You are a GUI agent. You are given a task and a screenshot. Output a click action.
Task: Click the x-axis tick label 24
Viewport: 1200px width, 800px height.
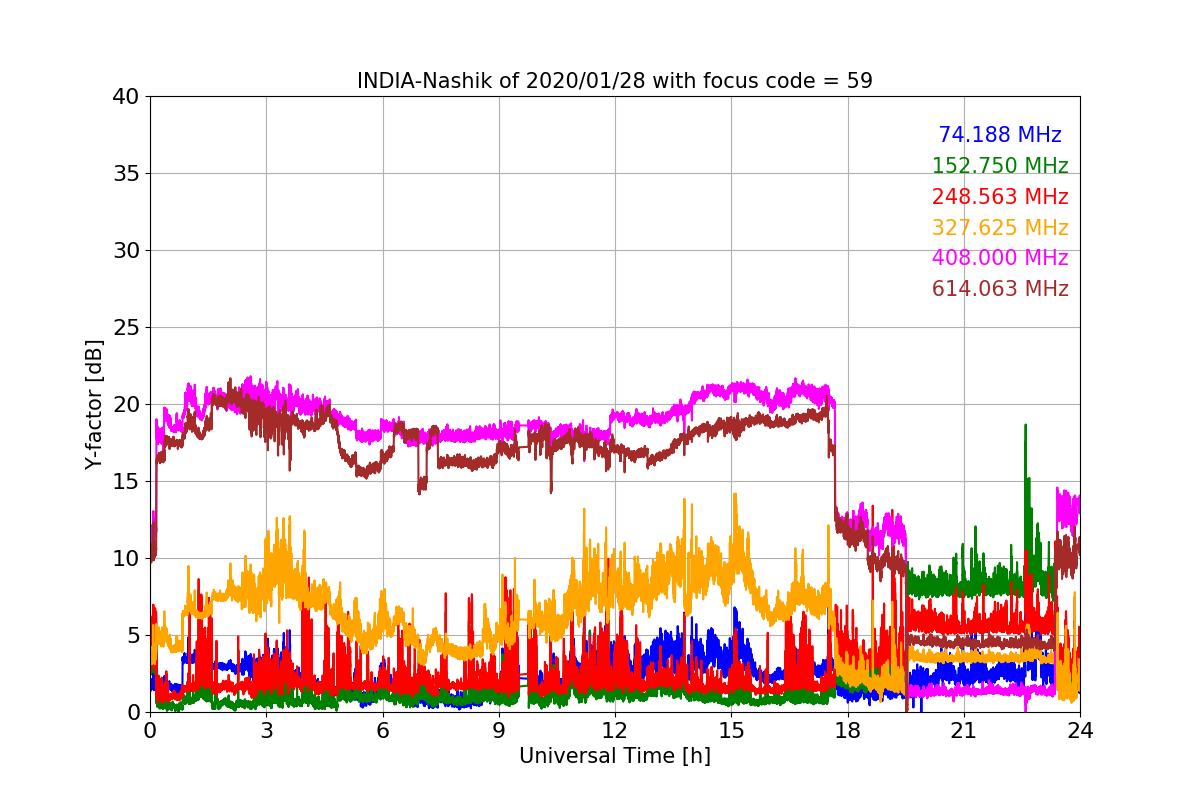click(x=1080, y=730)
